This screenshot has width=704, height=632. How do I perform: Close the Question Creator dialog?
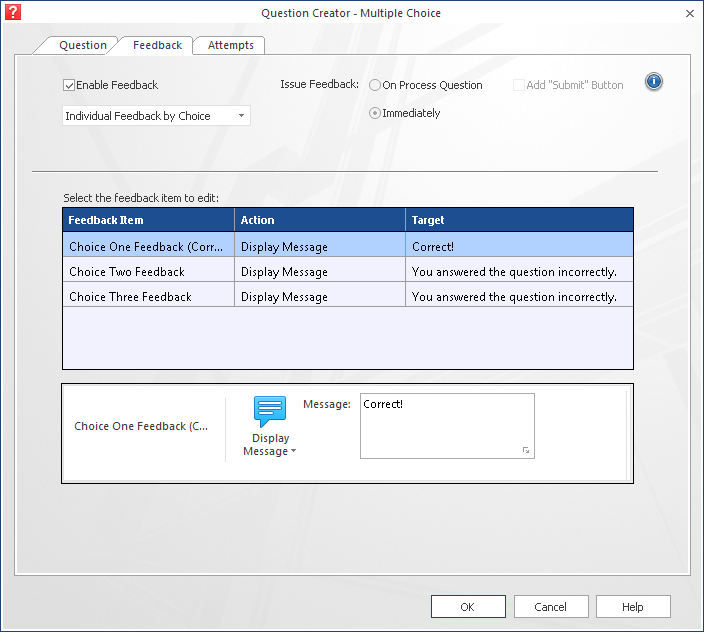click(x=690, y=13)
